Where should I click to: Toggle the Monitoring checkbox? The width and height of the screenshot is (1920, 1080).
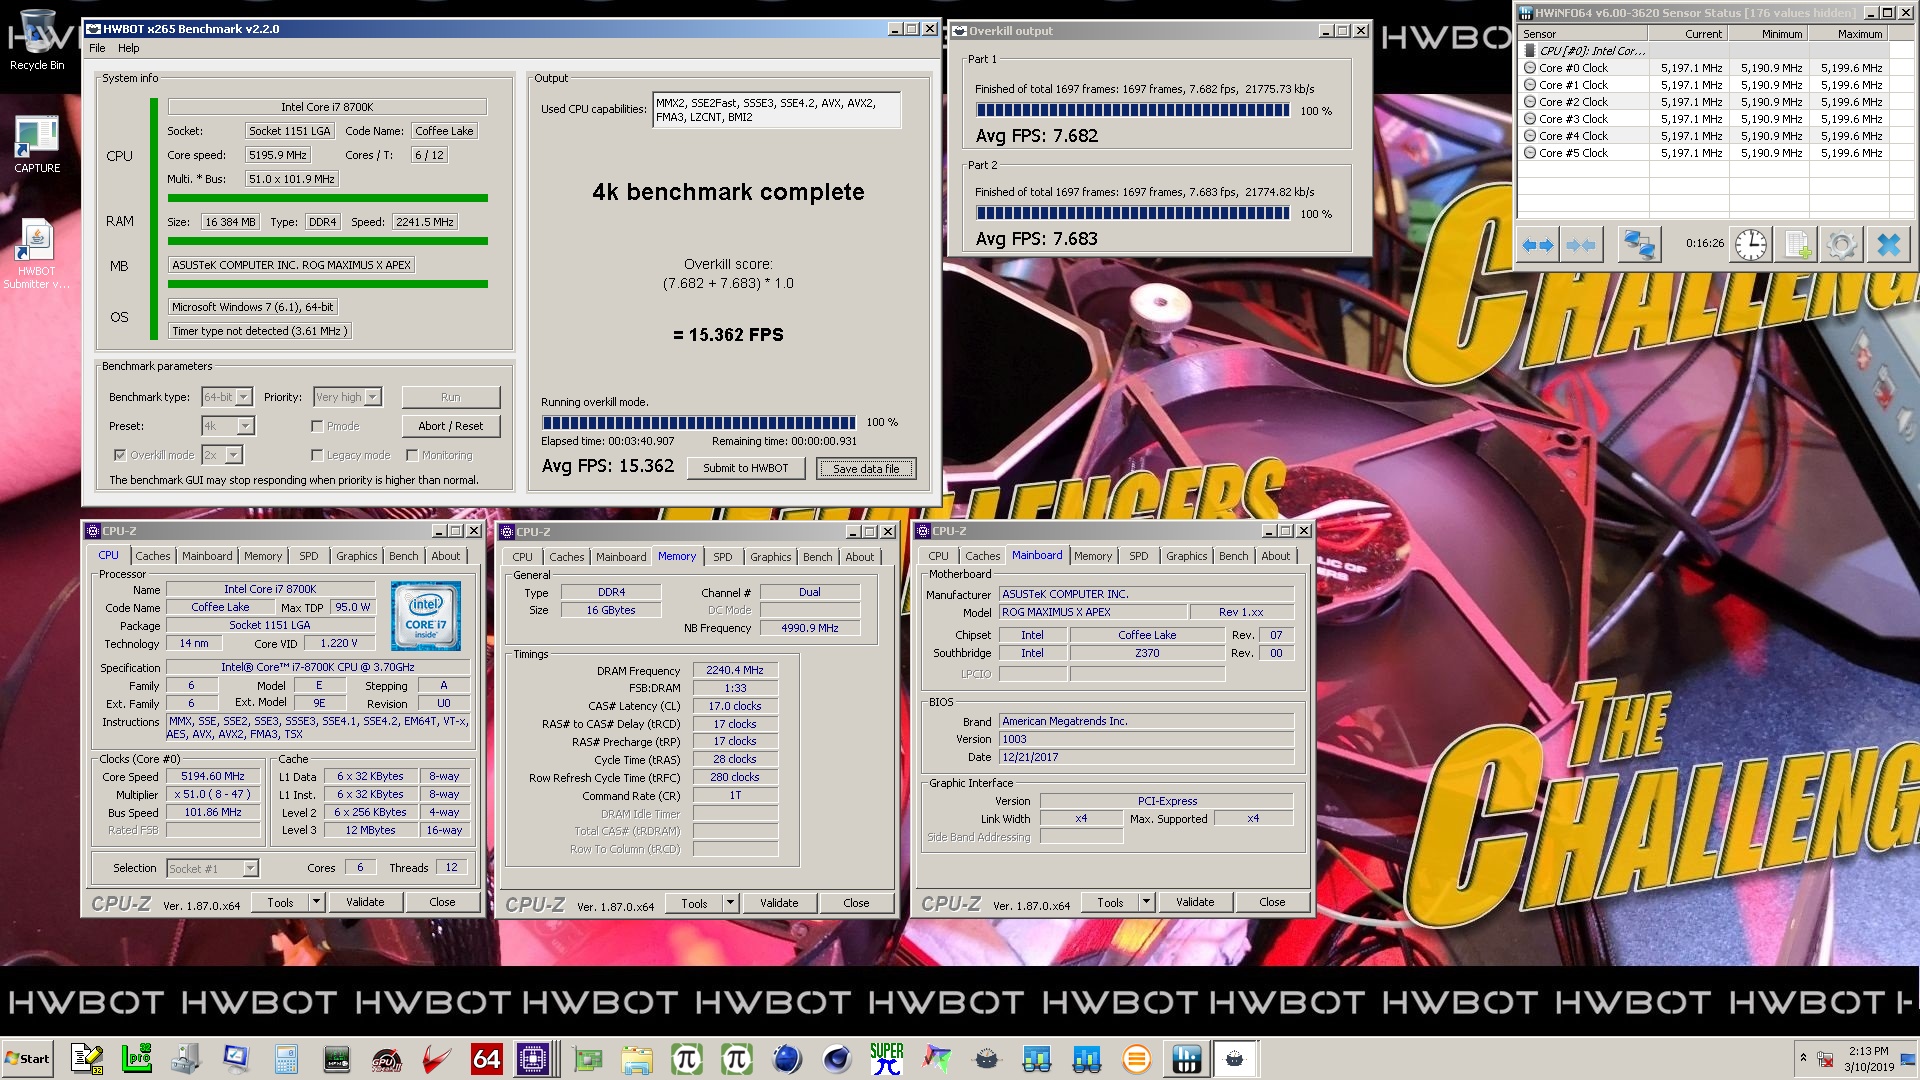tap(412, 455)
